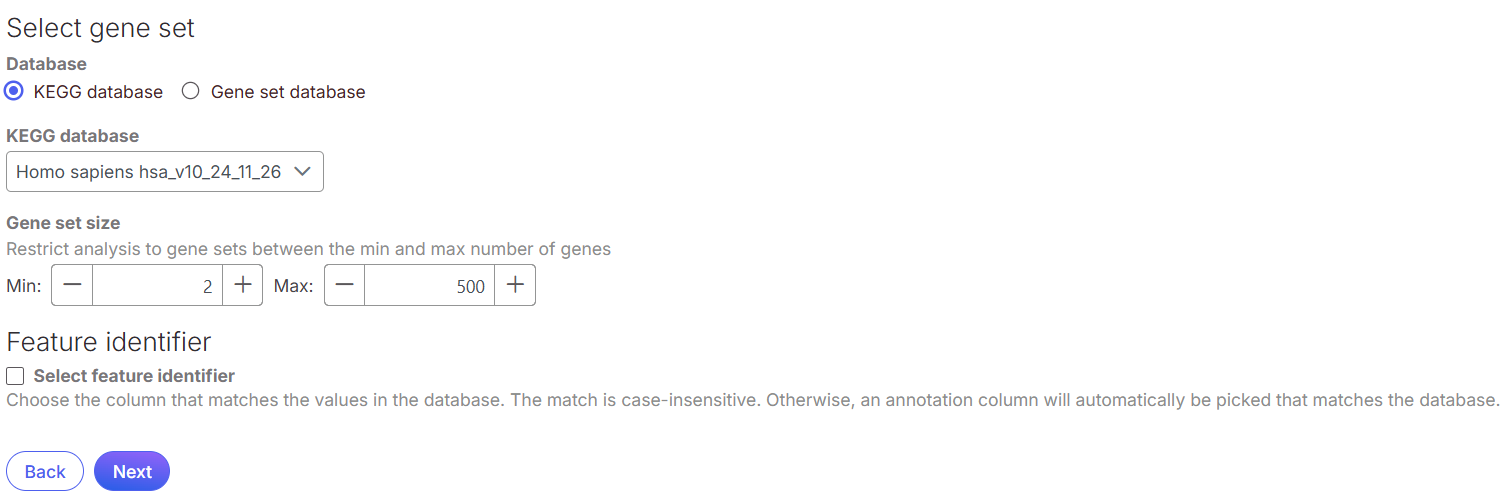Click the chevron arrow on the KEGG dropdown
This screenshot has height=497, width=1507.
click(x=302, y=172)
